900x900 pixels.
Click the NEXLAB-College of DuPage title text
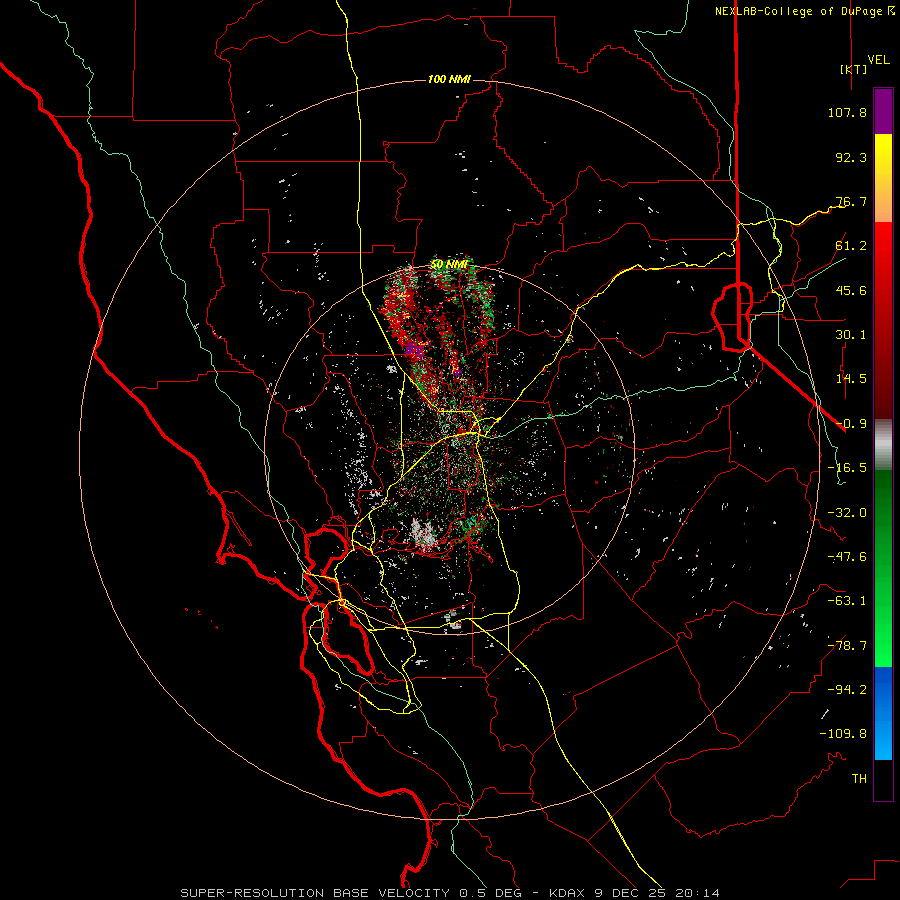(799, 11)
